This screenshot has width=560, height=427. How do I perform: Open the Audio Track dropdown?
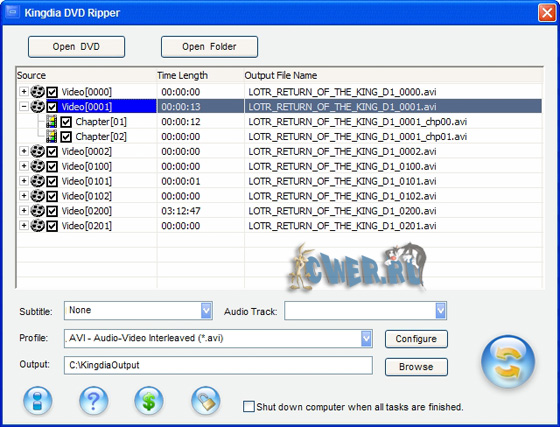coord(441,311)
